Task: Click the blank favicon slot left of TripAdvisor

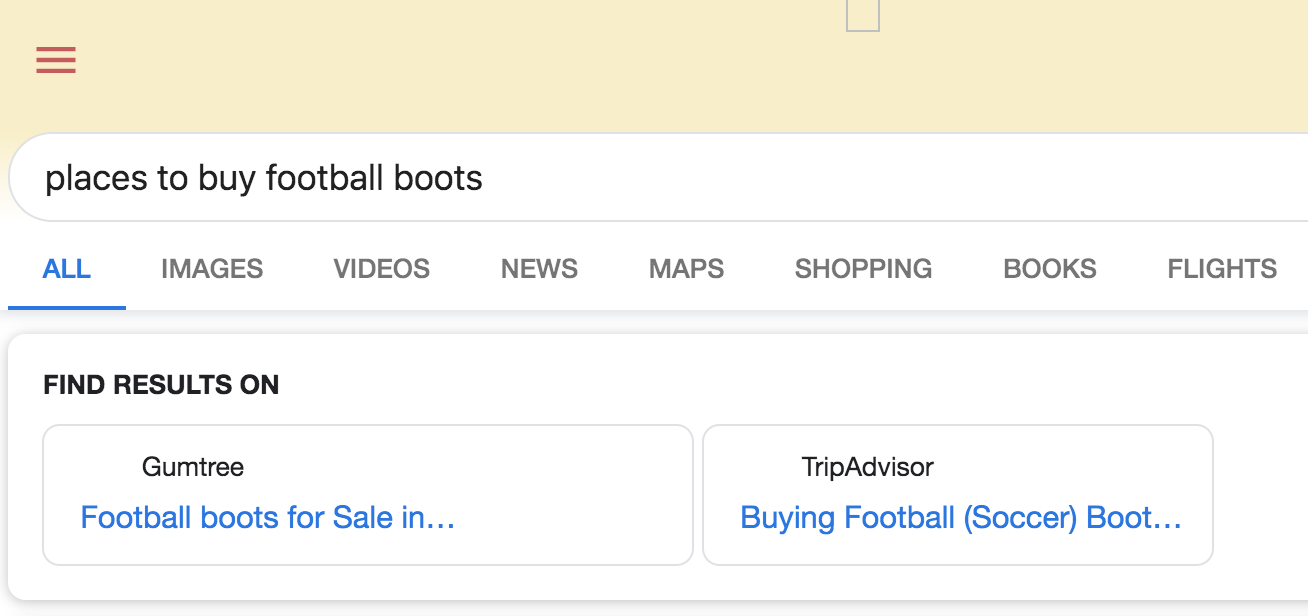Action: (x=764, y=467)
